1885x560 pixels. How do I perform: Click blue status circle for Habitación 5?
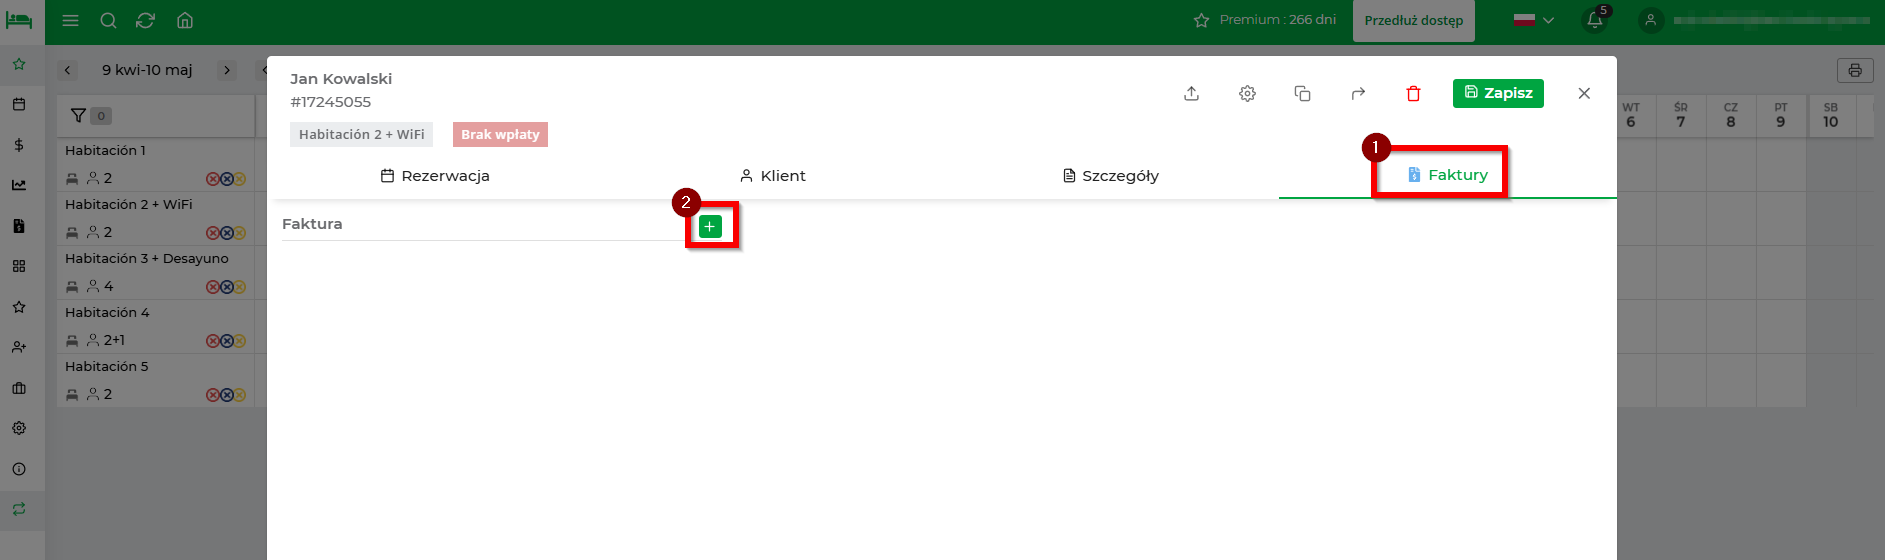click(x=226, y=395)
